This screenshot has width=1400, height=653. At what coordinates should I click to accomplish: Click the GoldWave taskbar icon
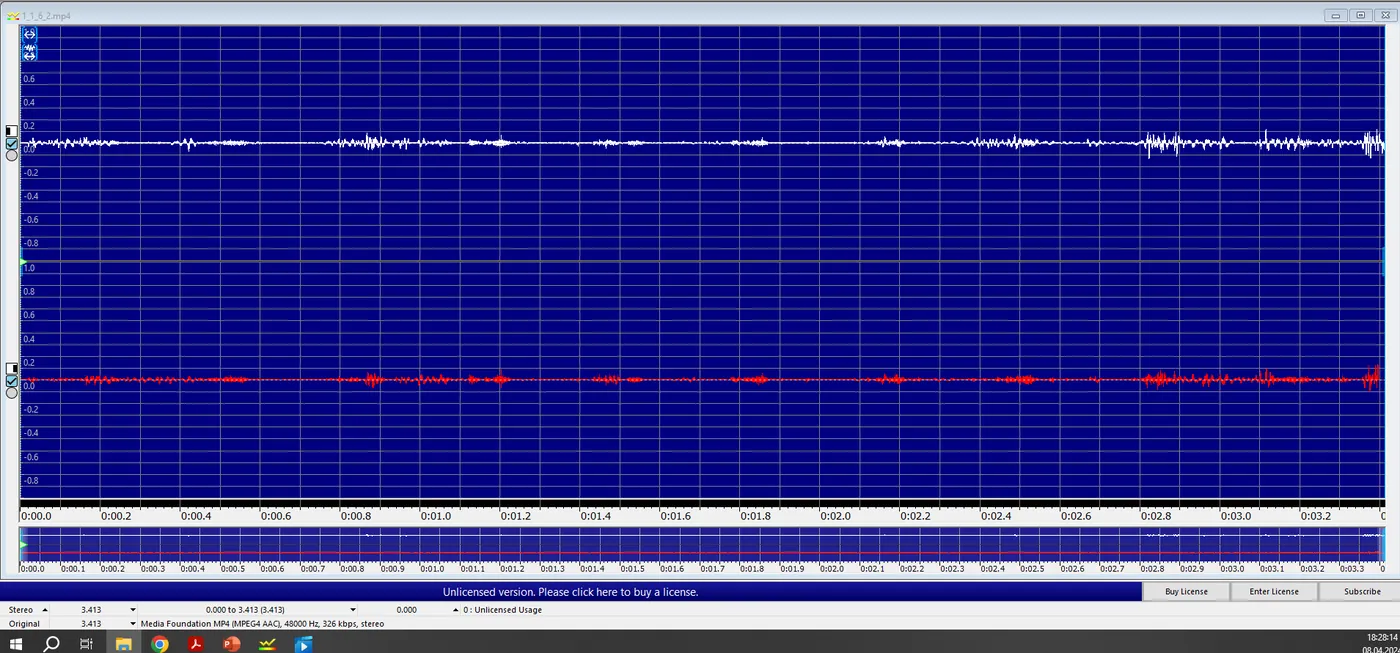(268, 644)
